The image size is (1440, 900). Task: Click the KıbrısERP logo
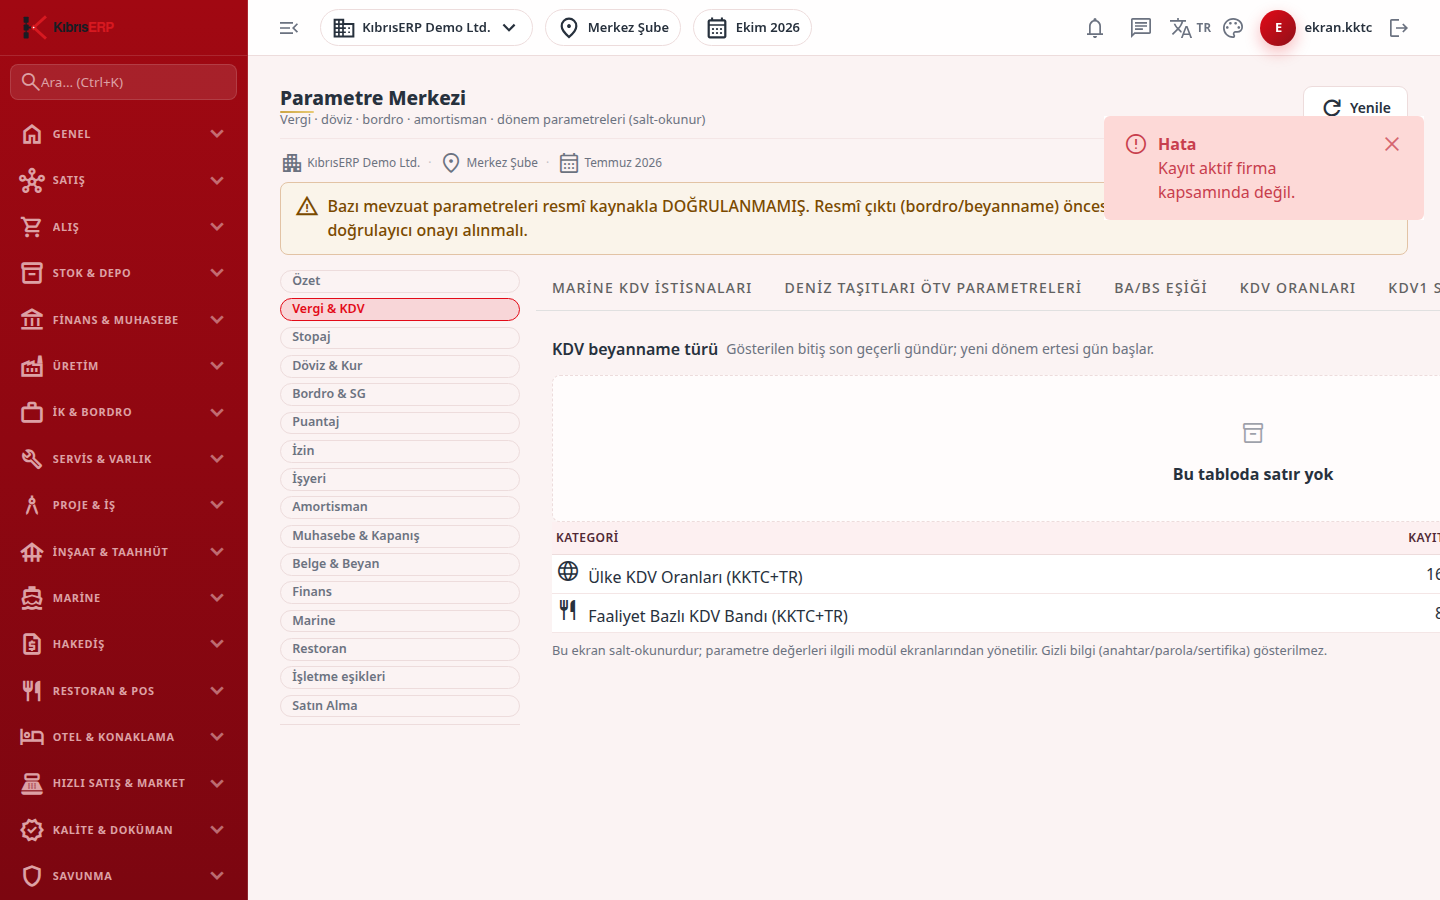point(68,27)
